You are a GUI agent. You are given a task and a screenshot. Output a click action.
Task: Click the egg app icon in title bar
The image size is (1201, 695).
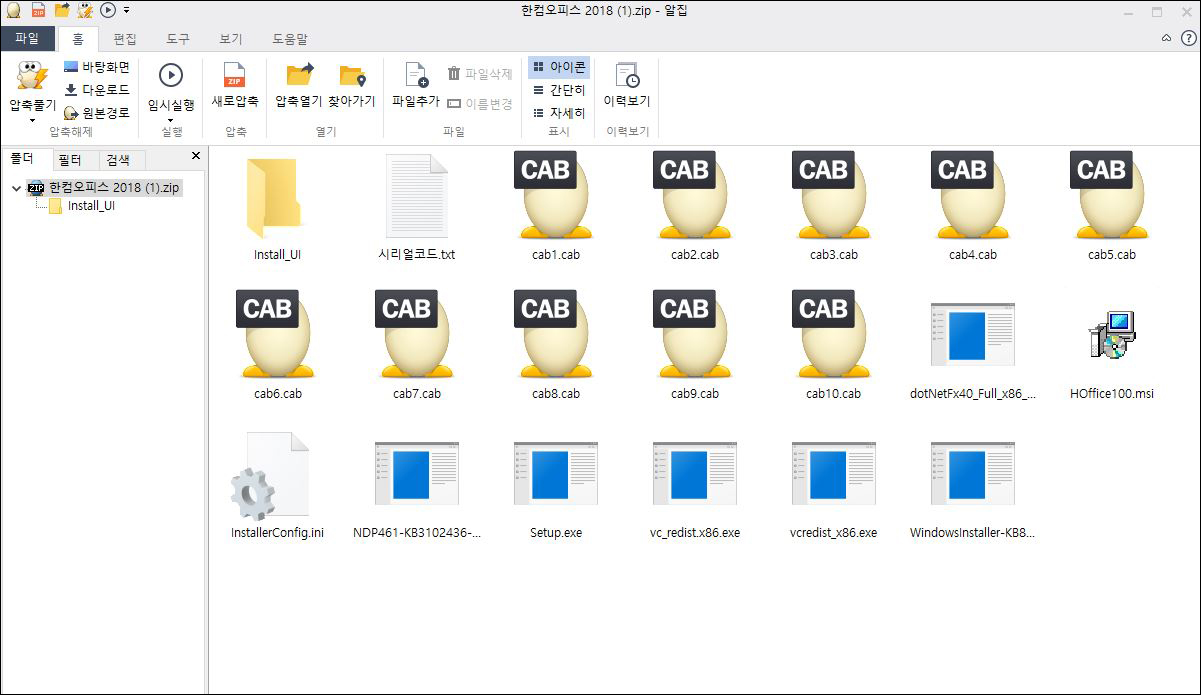[x=13, y=11]
